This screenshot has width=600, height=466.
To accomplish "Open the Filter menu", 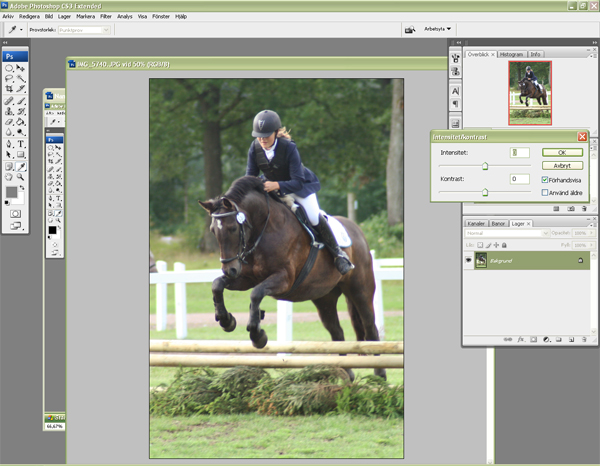I will [106, 16].
